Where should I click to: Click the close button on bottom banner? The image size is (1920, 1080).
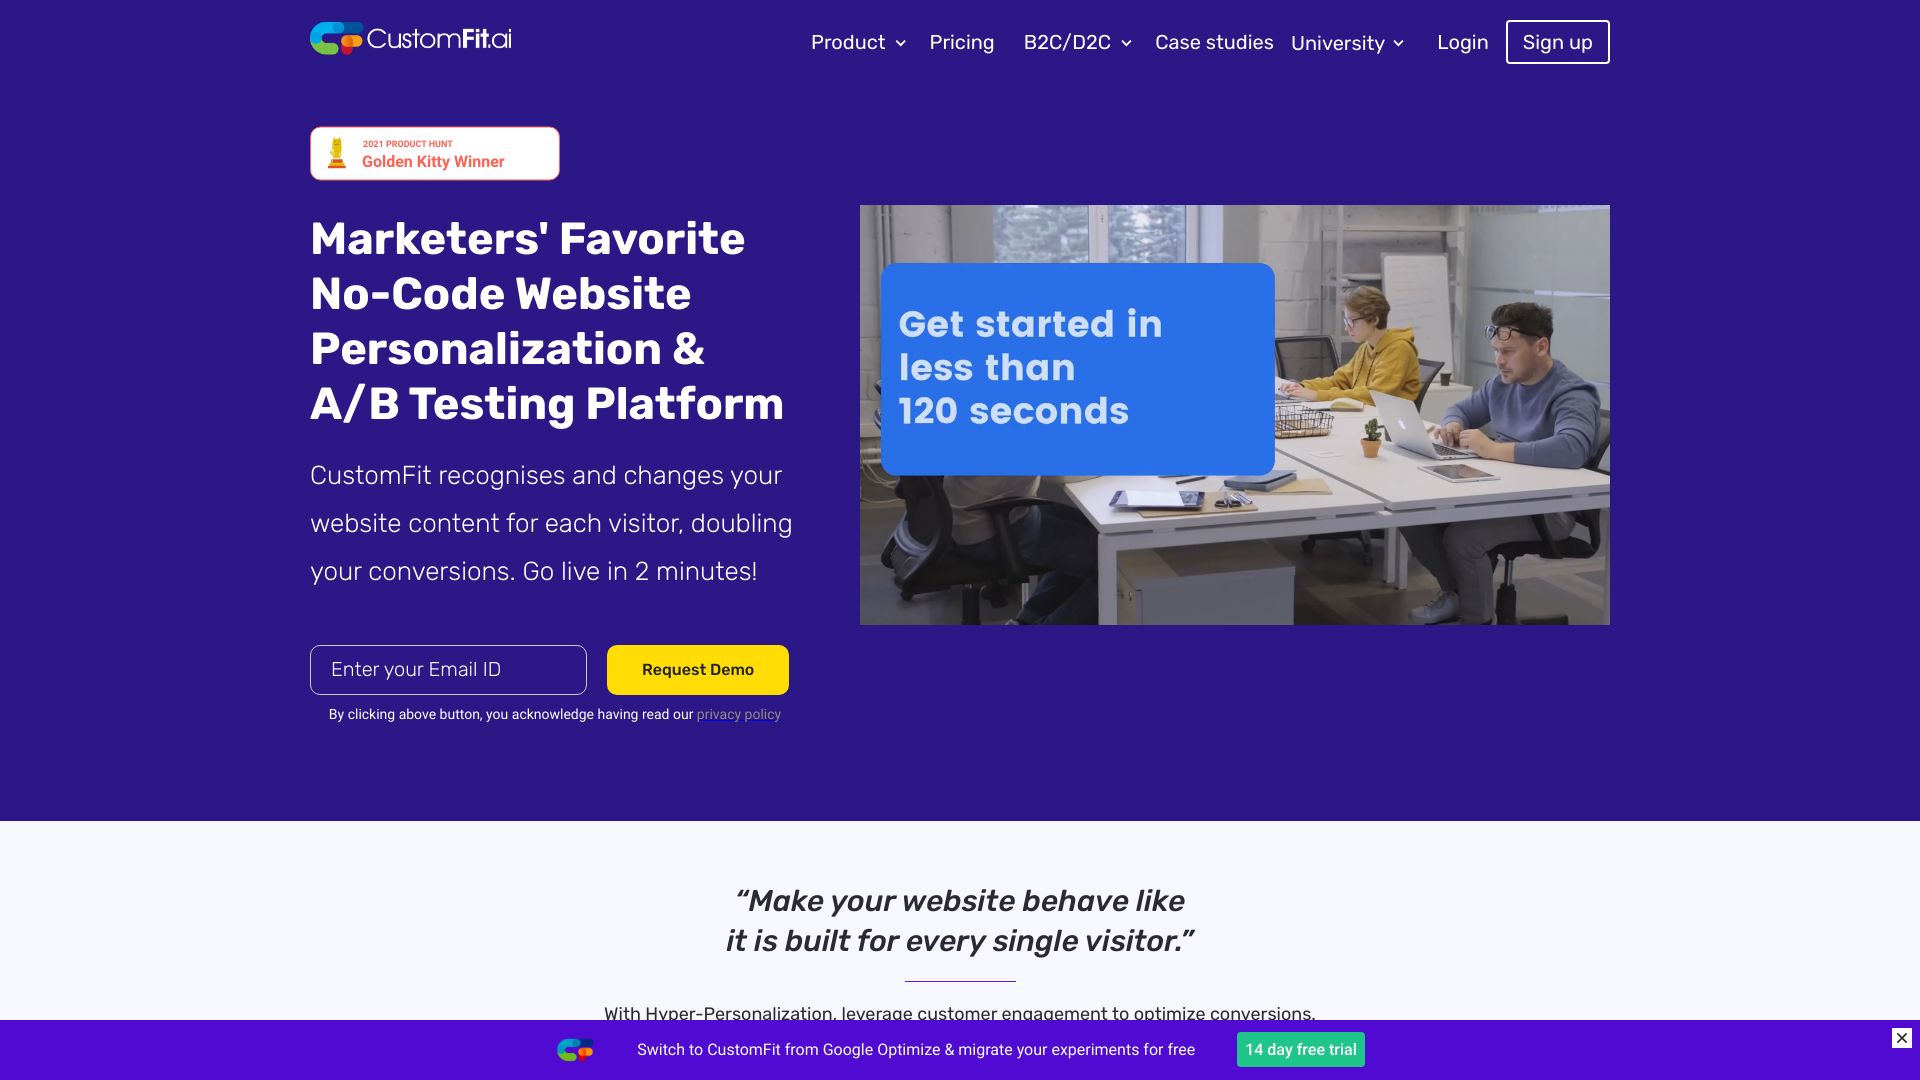point(1902,1039)
